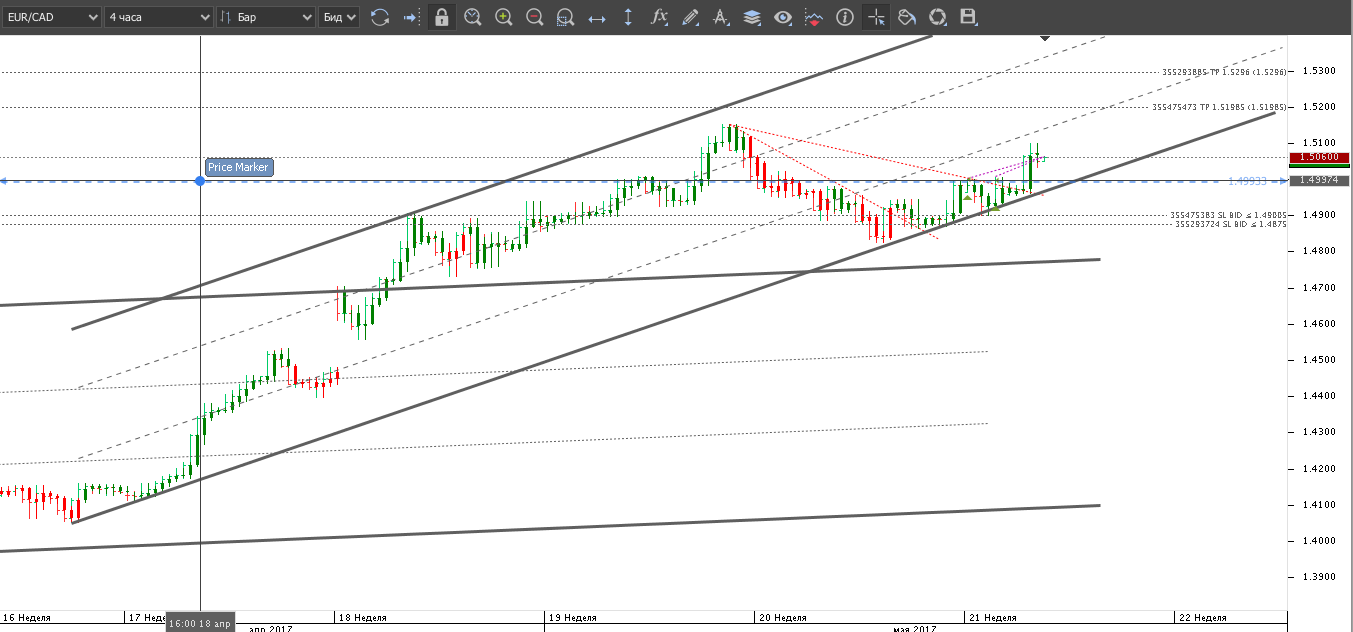This screenshot has height=632, width=1353.
Task: Click the 355475473 TP 1.51985 order label
Action: tap(1219, 106)
